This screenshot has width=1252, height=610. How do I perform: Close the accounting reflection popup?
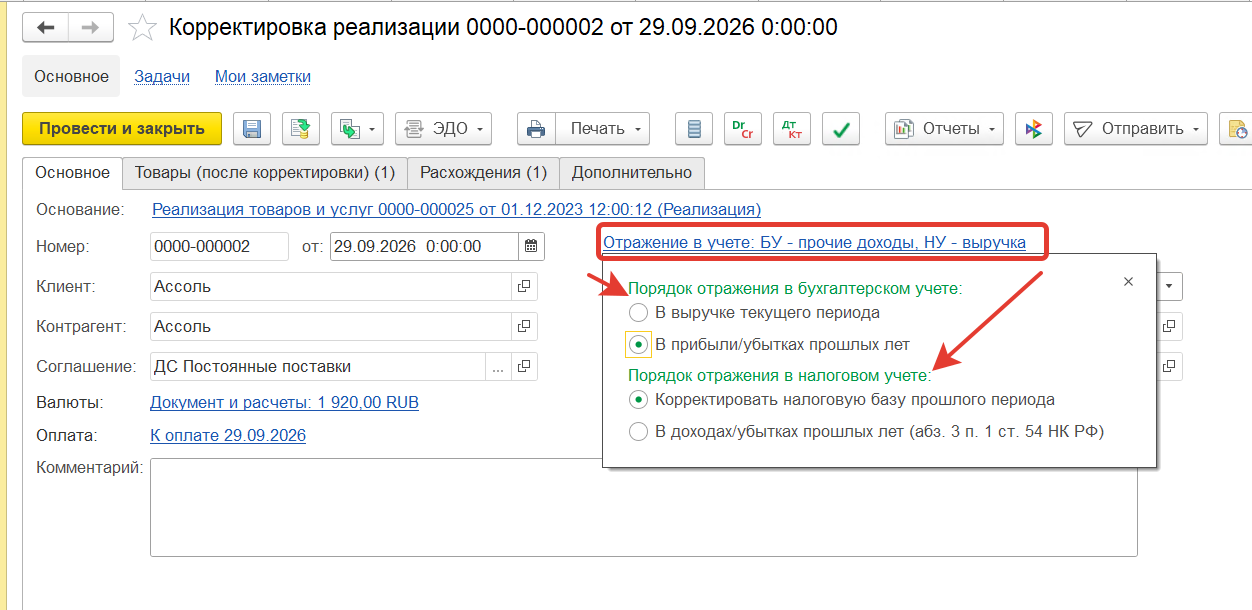(1129, 282)
